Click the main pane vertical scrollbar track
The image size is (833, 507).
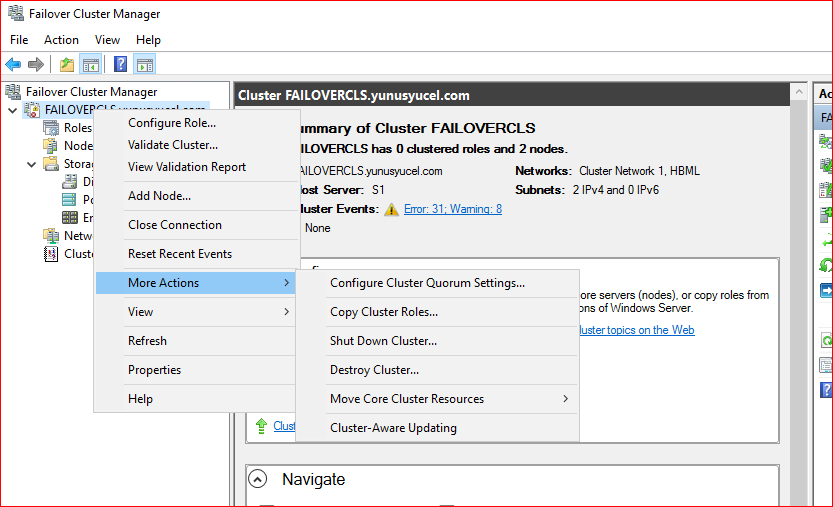(798, 303)
